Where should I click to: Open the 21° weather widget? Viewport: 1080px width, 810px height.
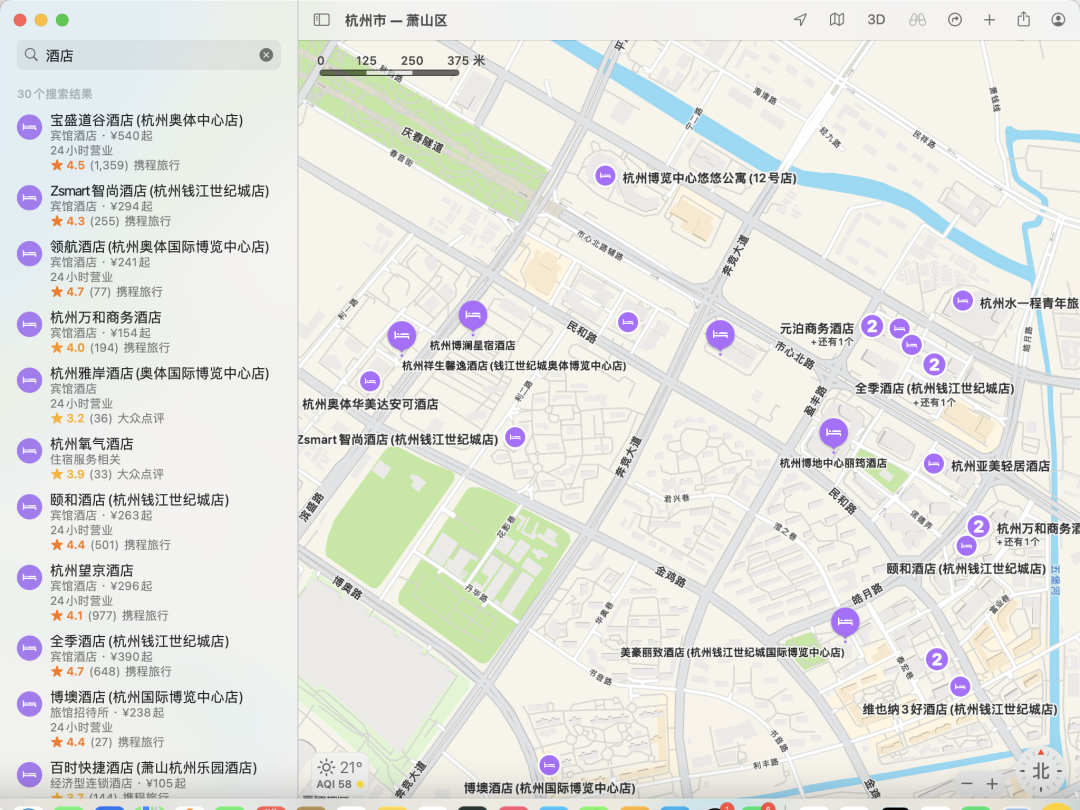click(x=340, y=774)
